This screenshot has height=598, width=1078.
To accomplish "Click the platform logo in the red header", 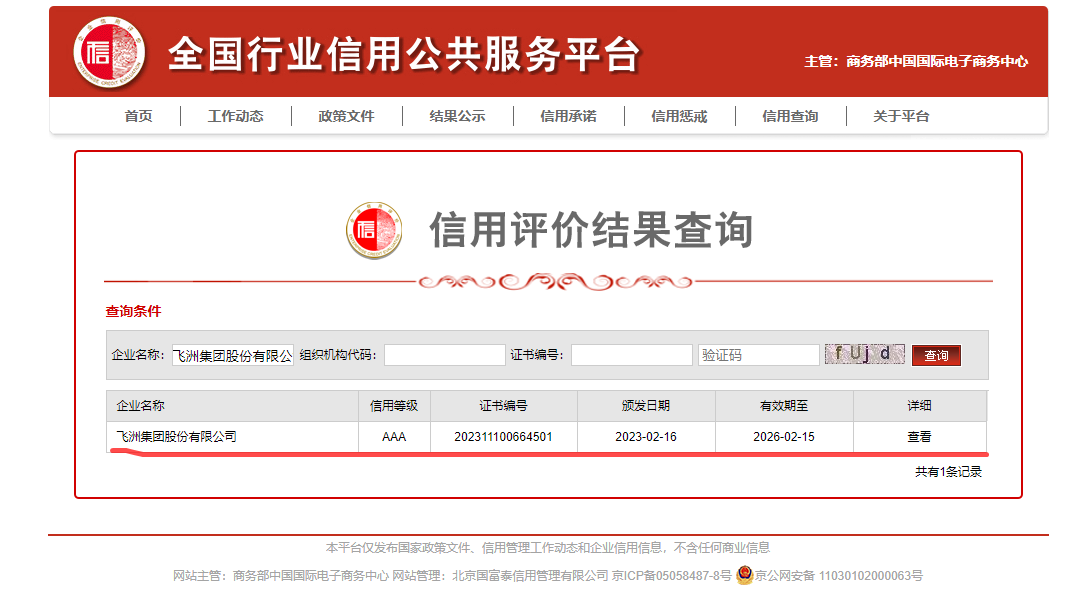I will pyautogui.click(x=109, y=52).
